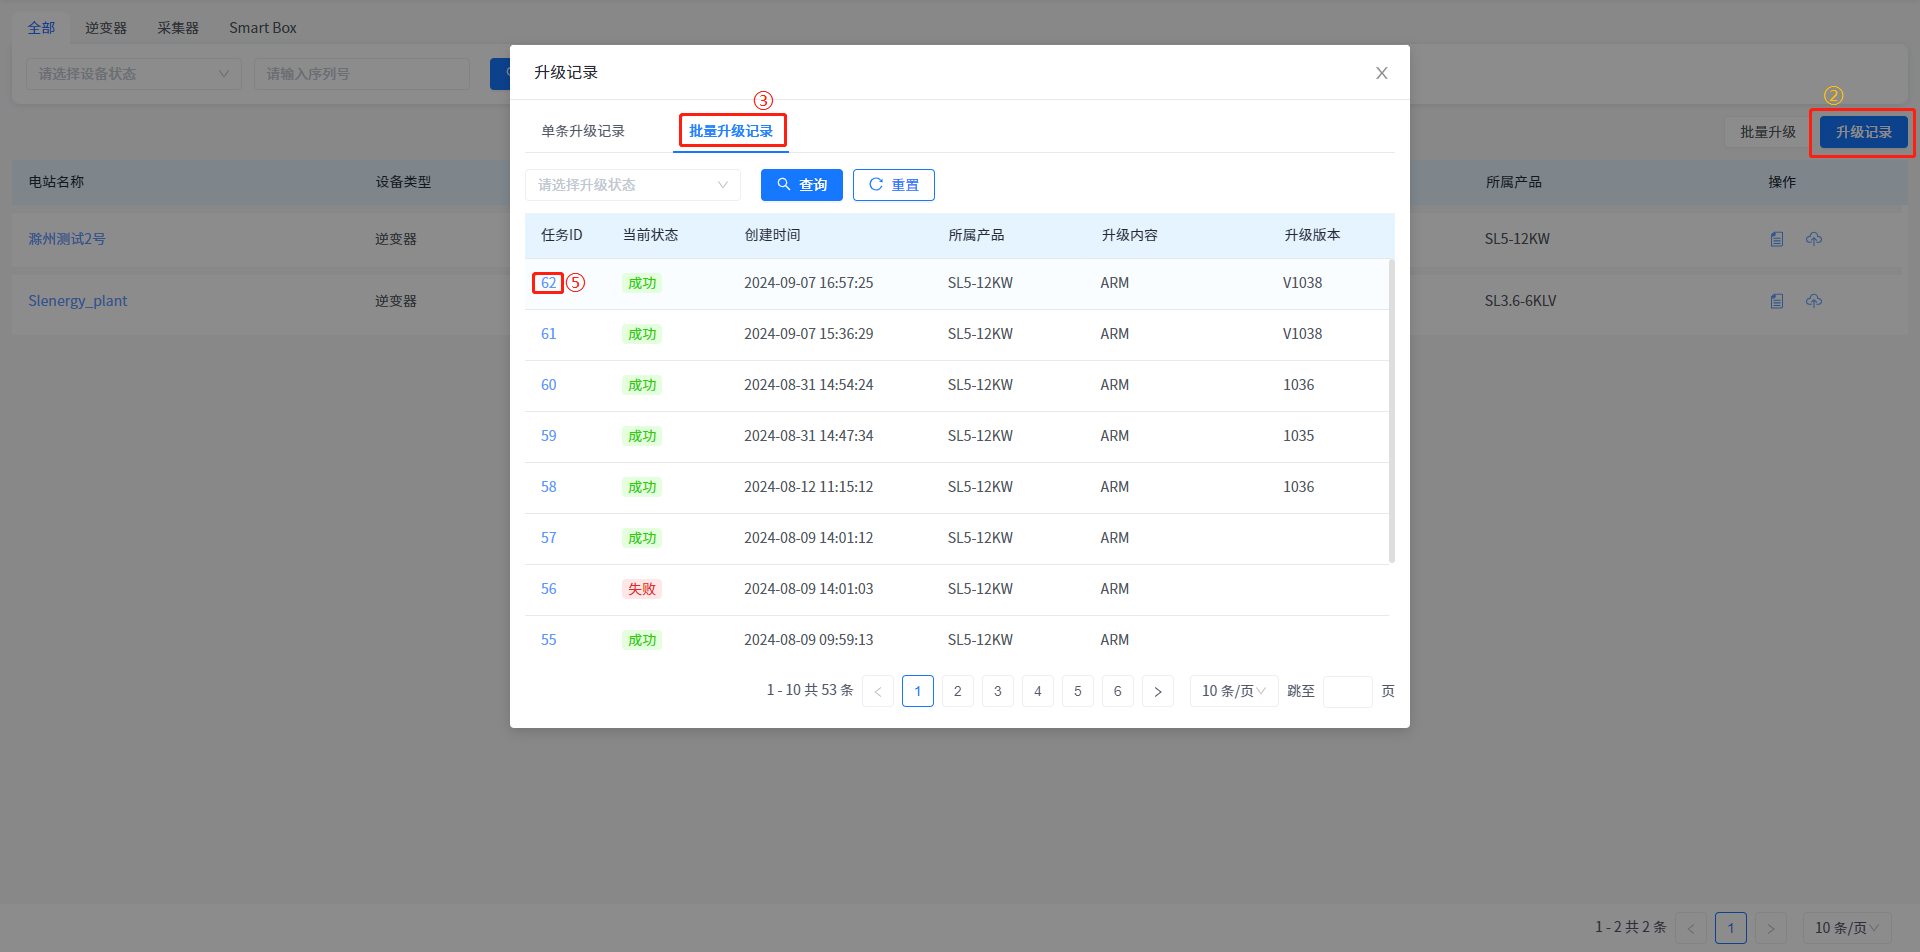1920x952 pixels.
Task: Click the document icon in the SL5-12KW row
Action: (1777, 239)
